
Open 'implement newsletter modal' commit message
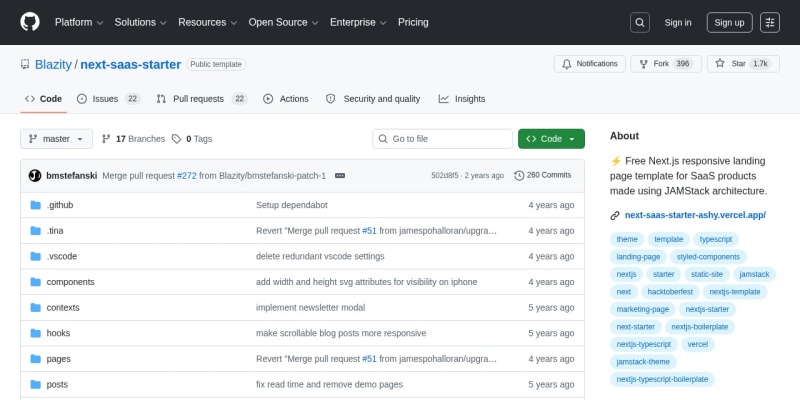tap(310, 308)
